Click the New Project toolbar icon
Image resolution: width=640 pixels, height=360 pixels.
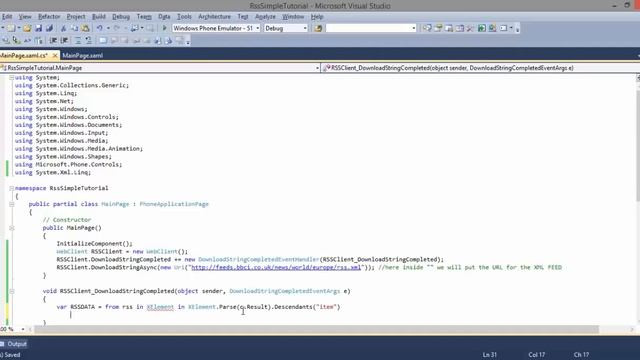tap(11, 28)
